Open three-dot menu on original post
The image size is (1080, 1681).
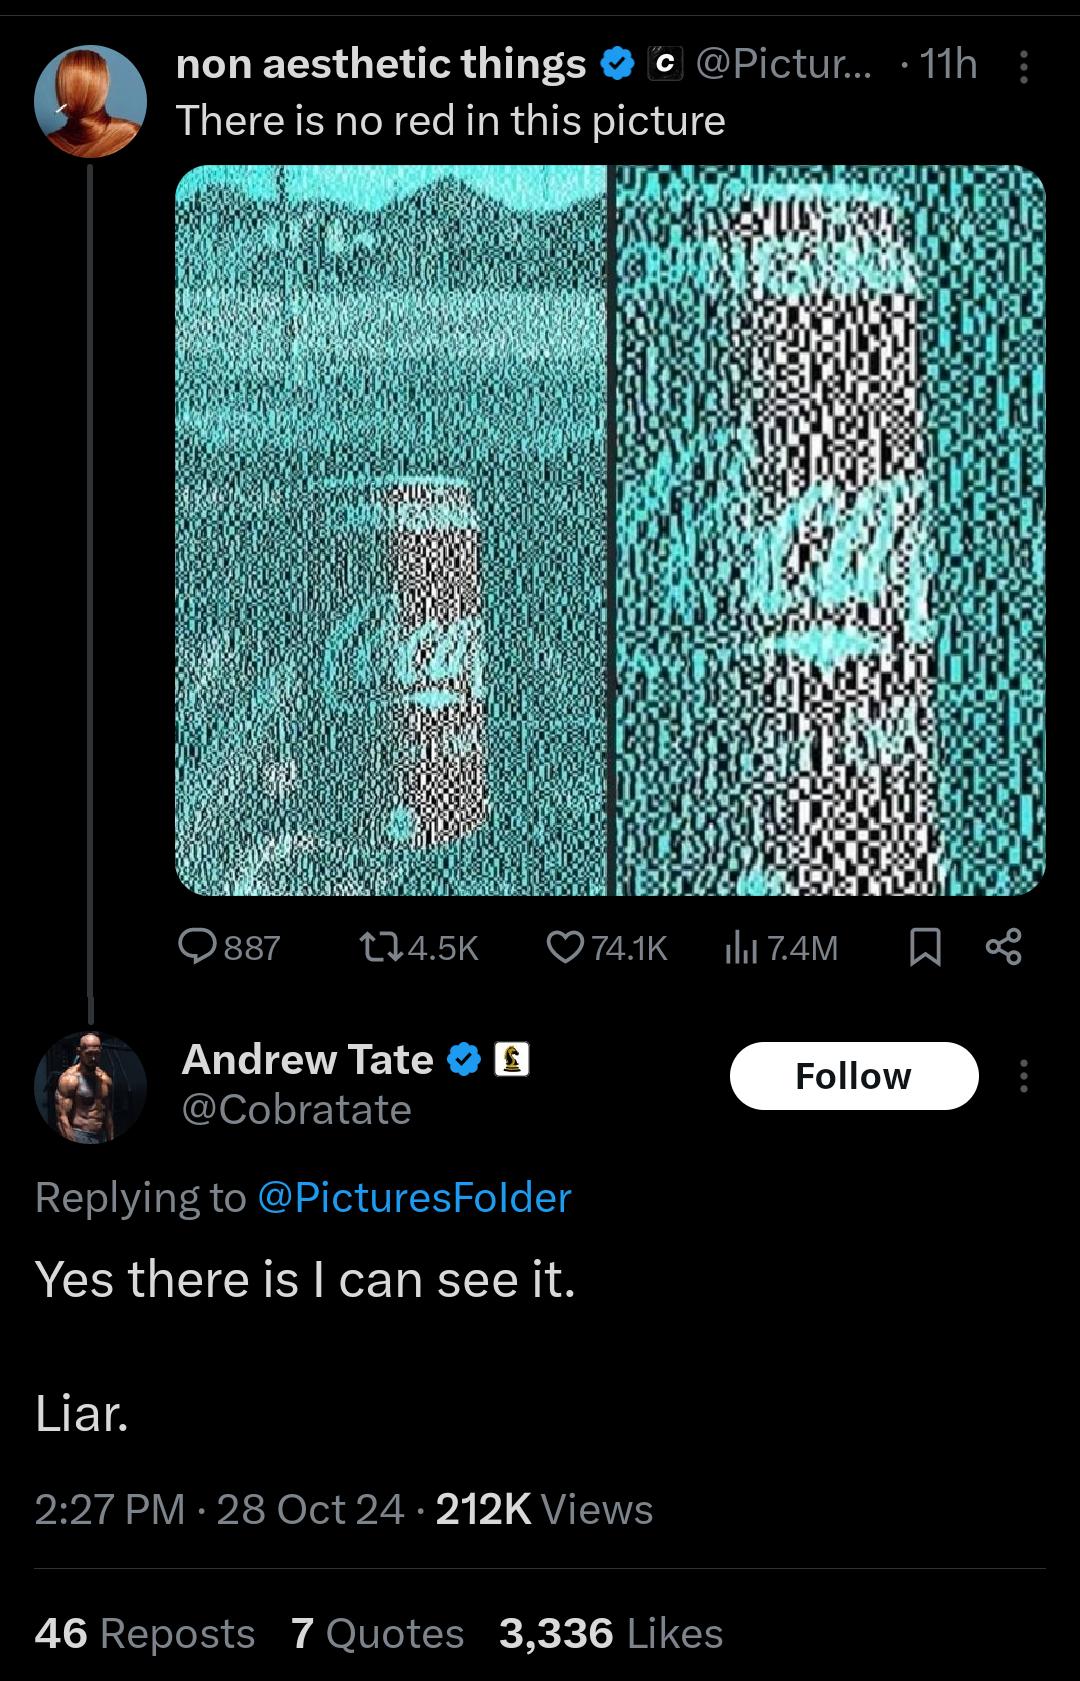[1023, 66]
